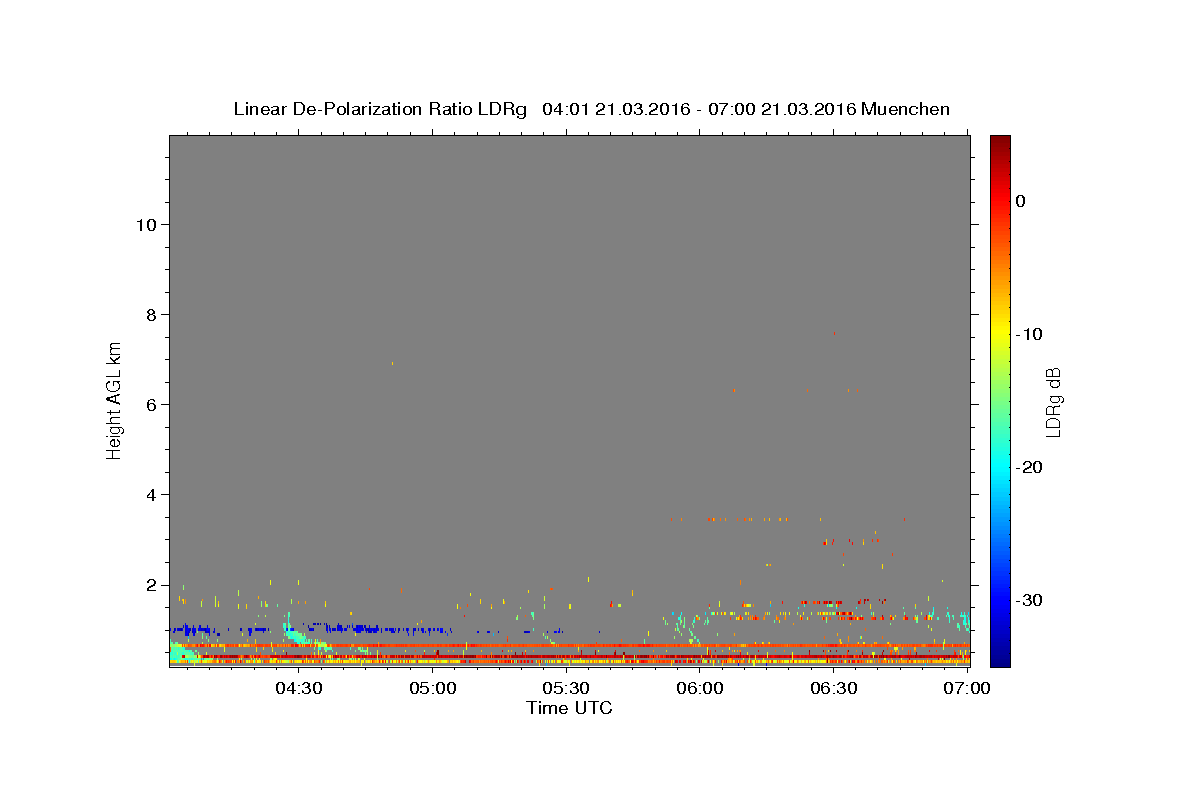
Task: Click the plot title 'Linear De-Polarization Ratio LDRg'
Action: pyautogui.click(x=380, y=109)
